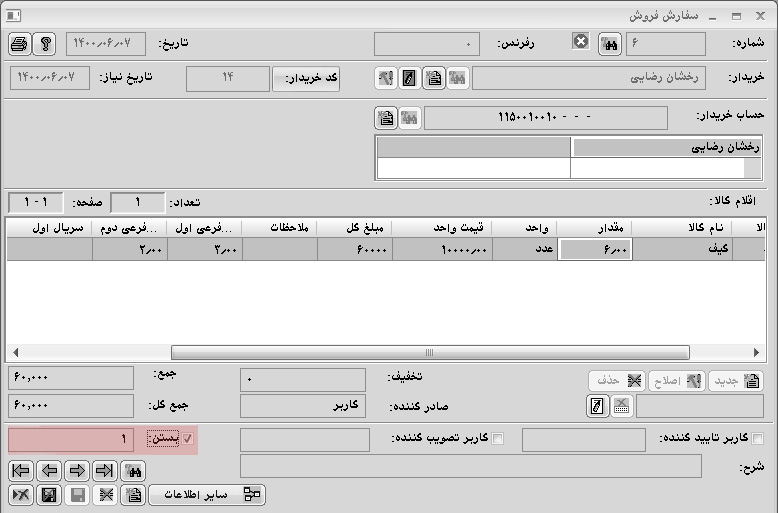
Task: Uncheck the بستن checkbox
Action: [x=188, y=439]
